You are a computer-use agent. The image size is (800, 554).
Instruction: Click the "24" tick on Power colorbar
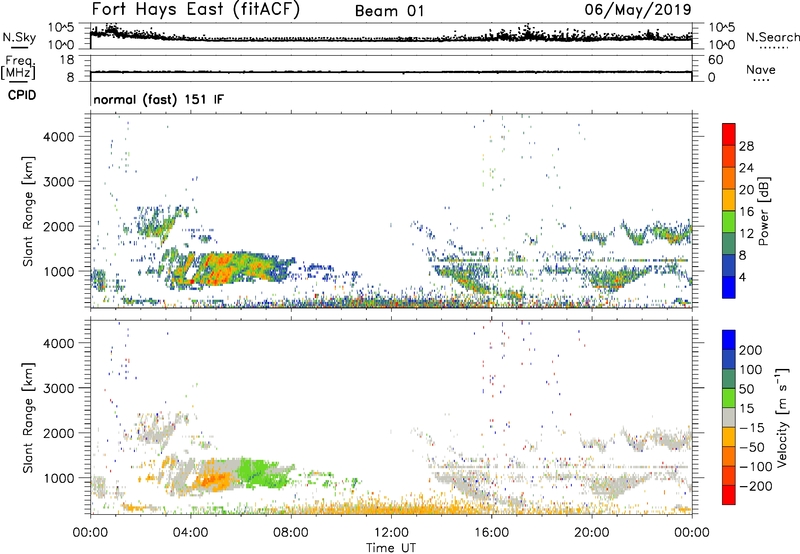(x=746, y=168)
